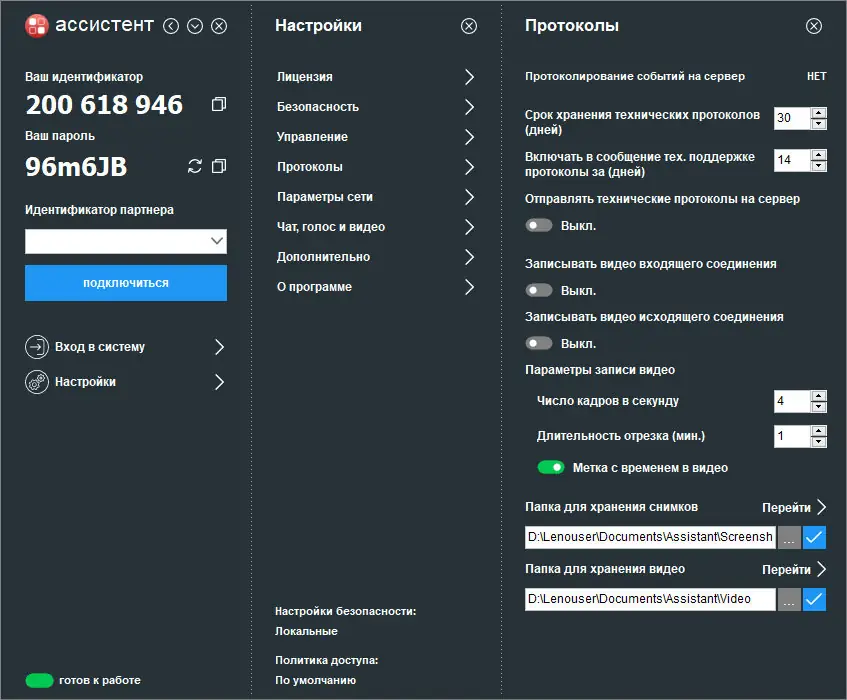Screen dimensions: 847x700
Task: Confirm the video folder path checkmark
Action: tap(815, 599)
